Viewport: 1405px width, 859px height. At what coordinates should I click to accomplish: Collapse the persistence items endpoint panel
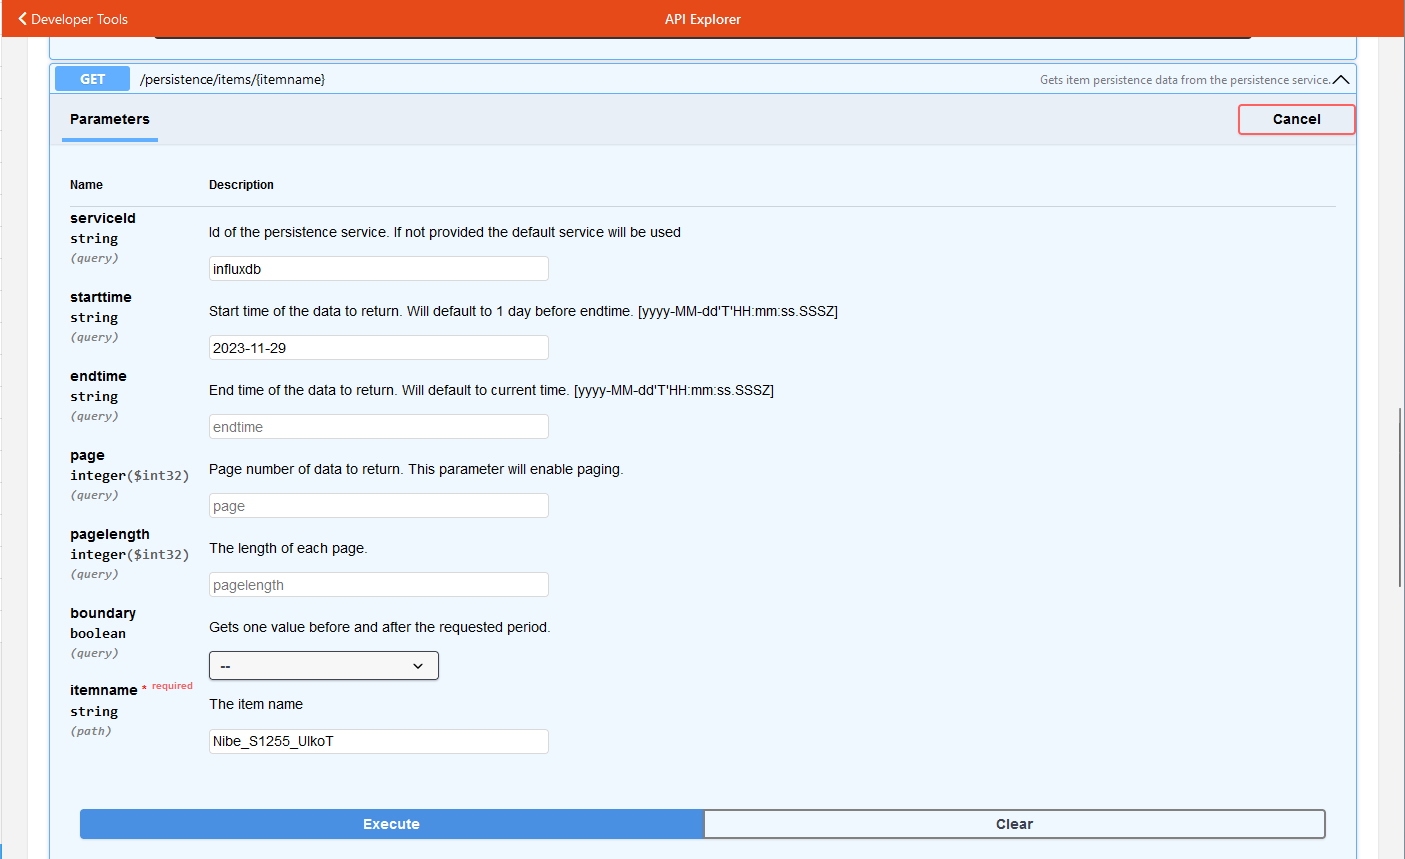point(1342,79)
